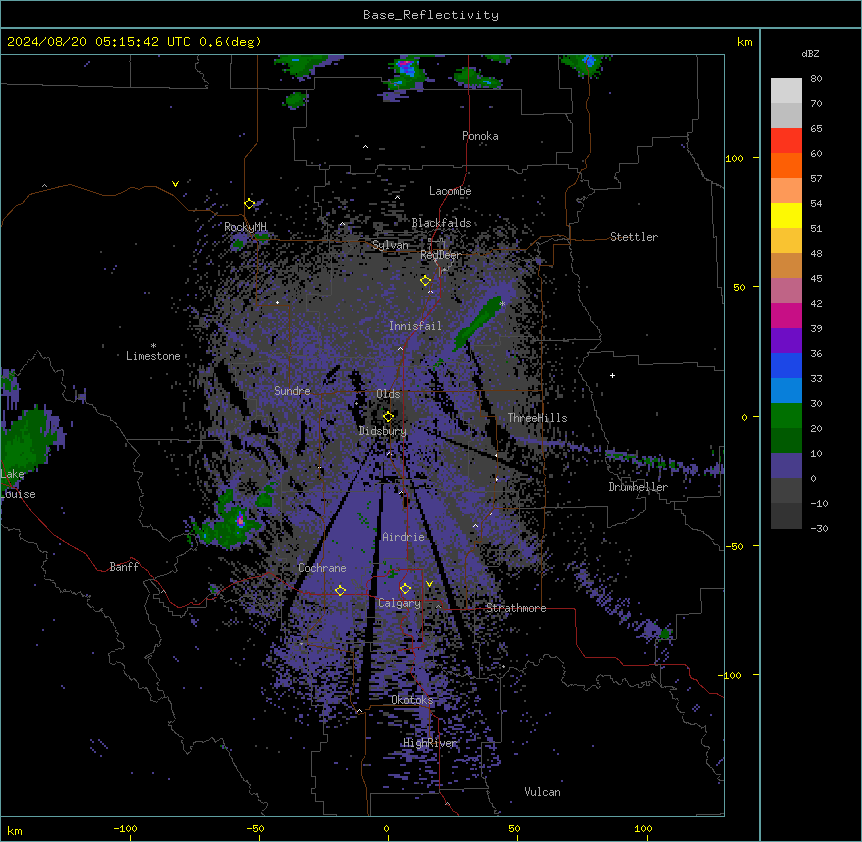This screenshot has height=842, width=862.
Task: Select the Cochrane label
Action: click(x=322, y=568)
